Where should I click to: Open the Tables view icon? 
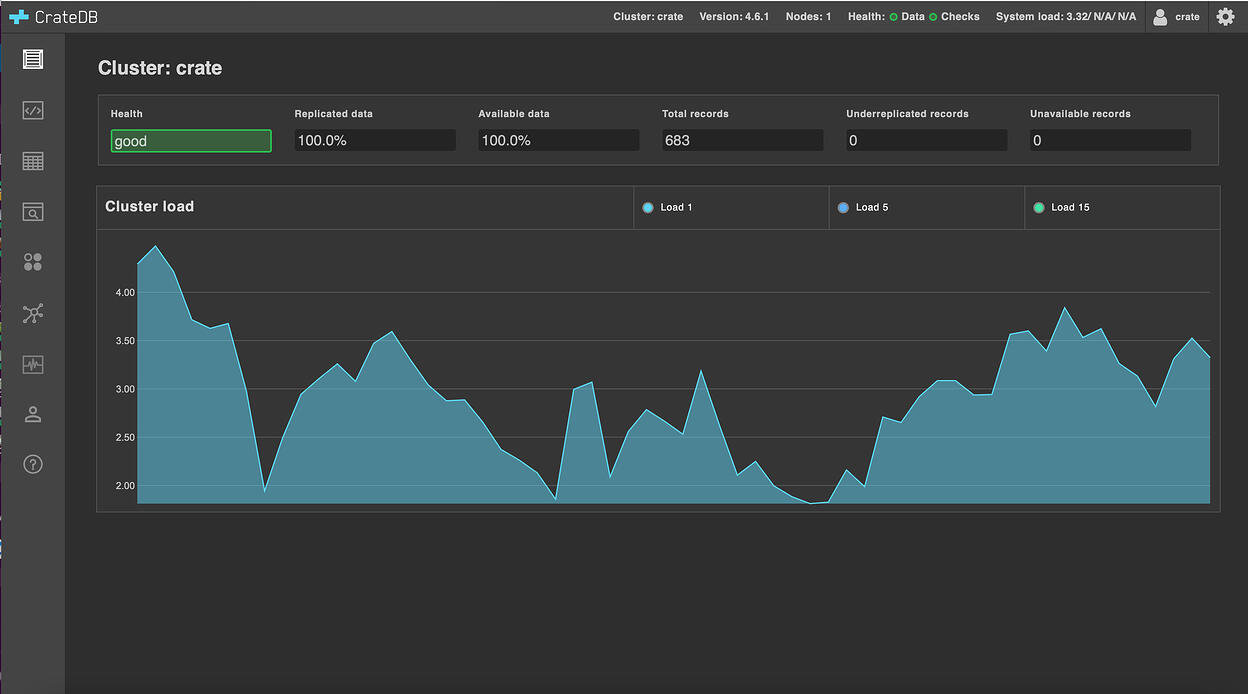pyautogui.click(x=33, y=161)
